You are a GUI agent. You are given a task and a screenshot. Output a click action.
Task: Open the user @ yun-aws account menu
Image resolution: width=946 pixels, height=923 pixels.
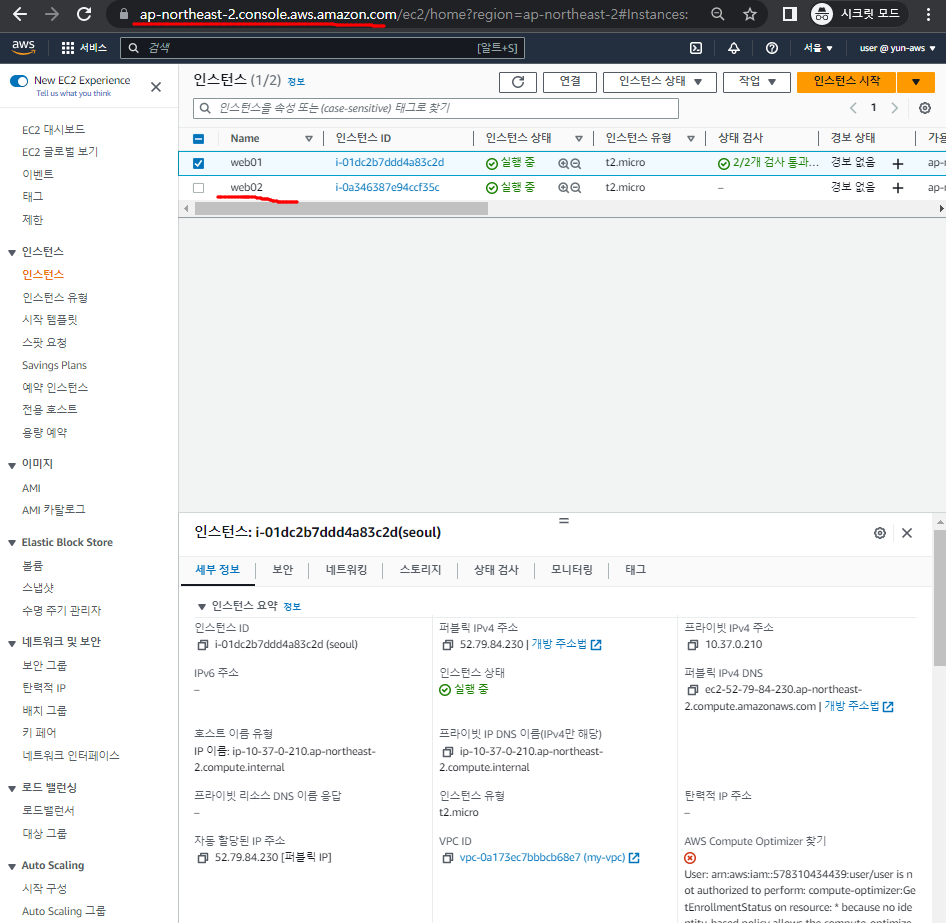(897, 48)
